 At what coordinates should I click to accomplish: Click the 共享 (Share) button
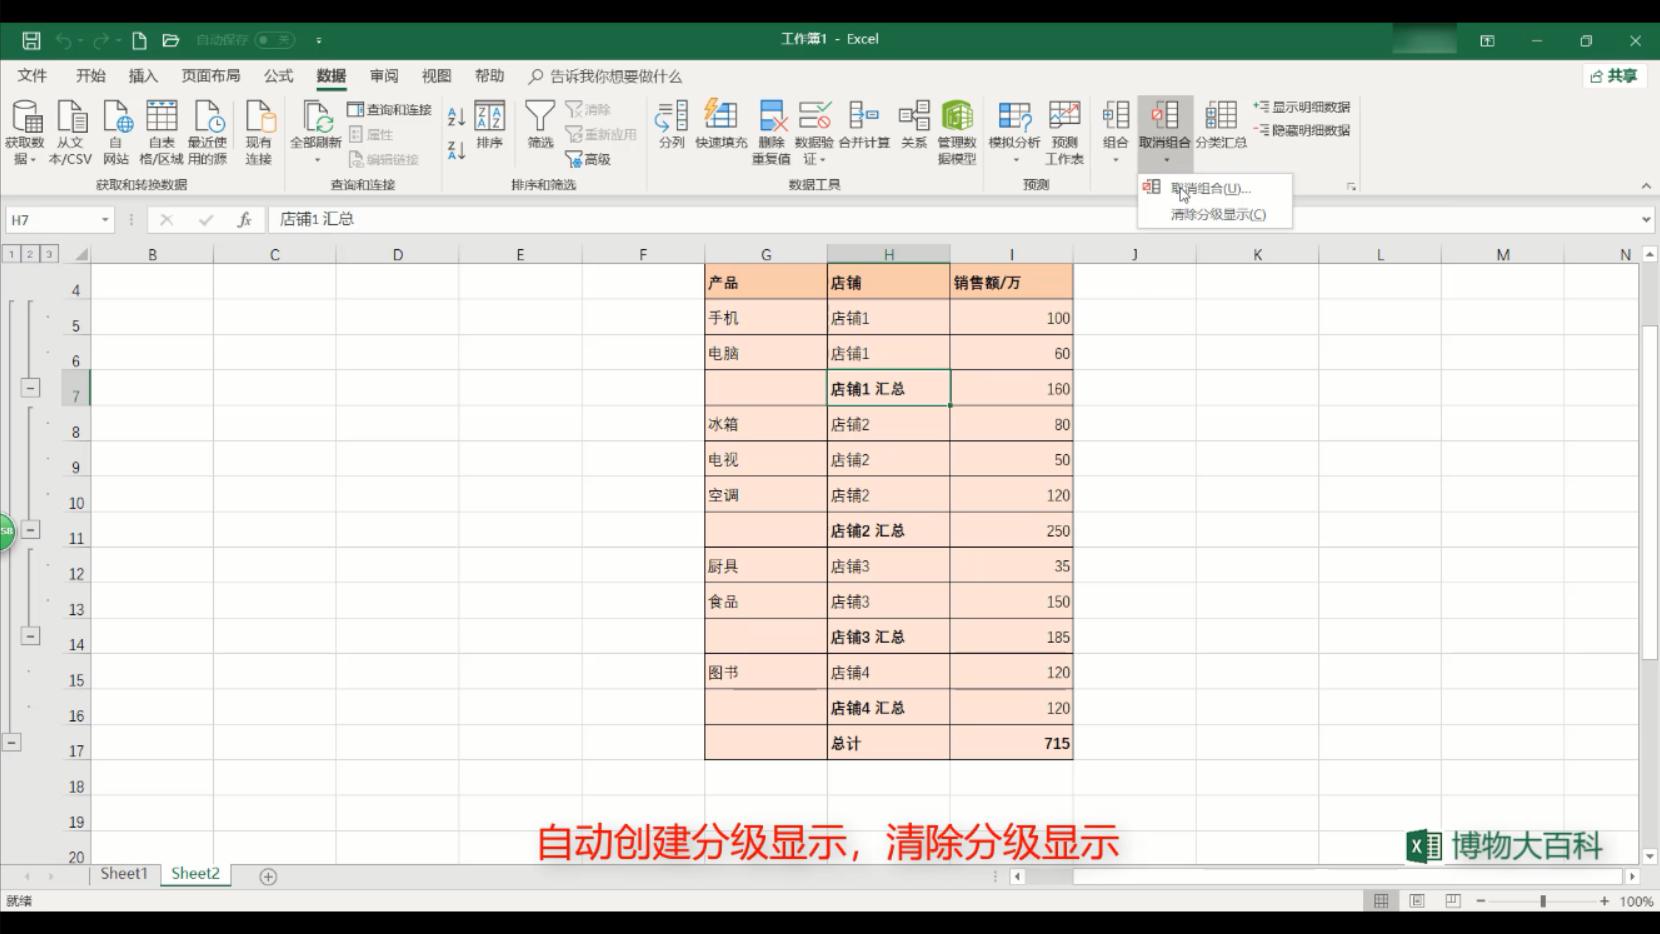(x=1613, y=76)
